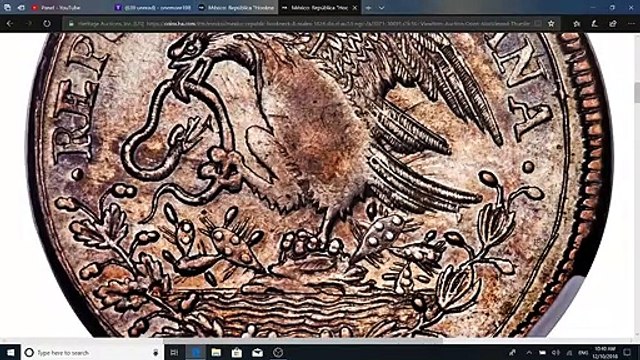This screenshot has width=640, height=360.
Task: Activate Cortana microphone in search box
Action: click(156, 352)
